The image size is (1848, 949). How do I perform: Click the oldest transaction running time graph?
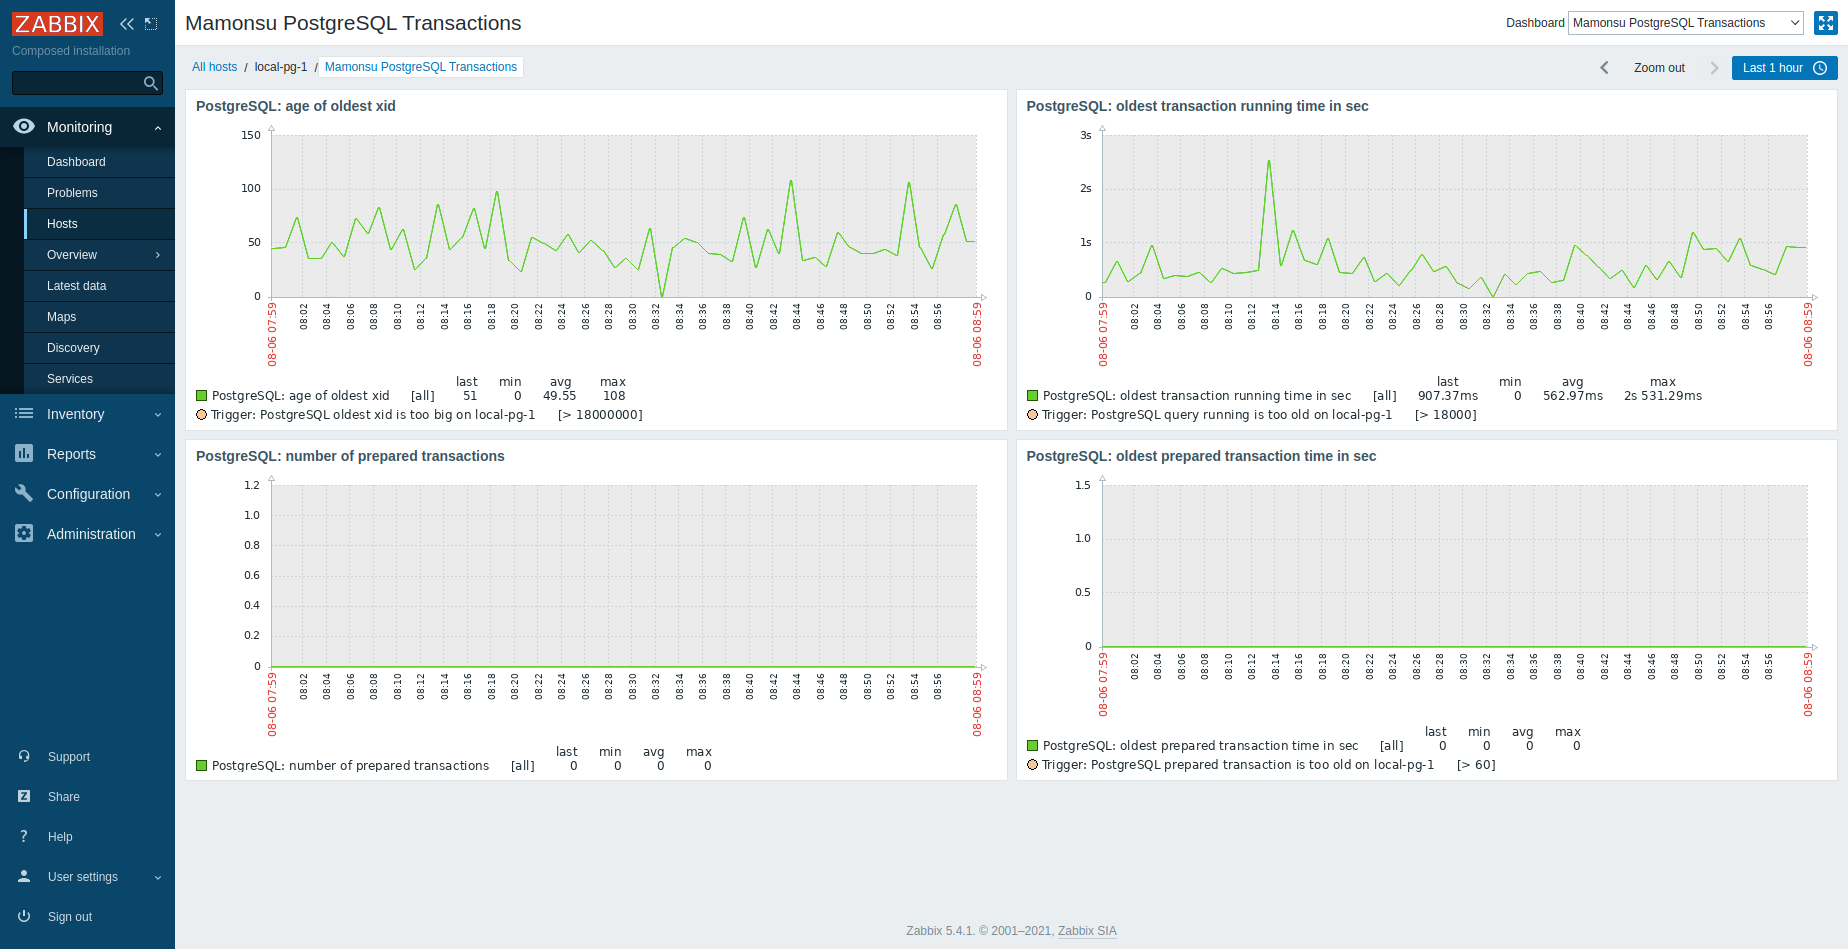tap(1455, 216)
